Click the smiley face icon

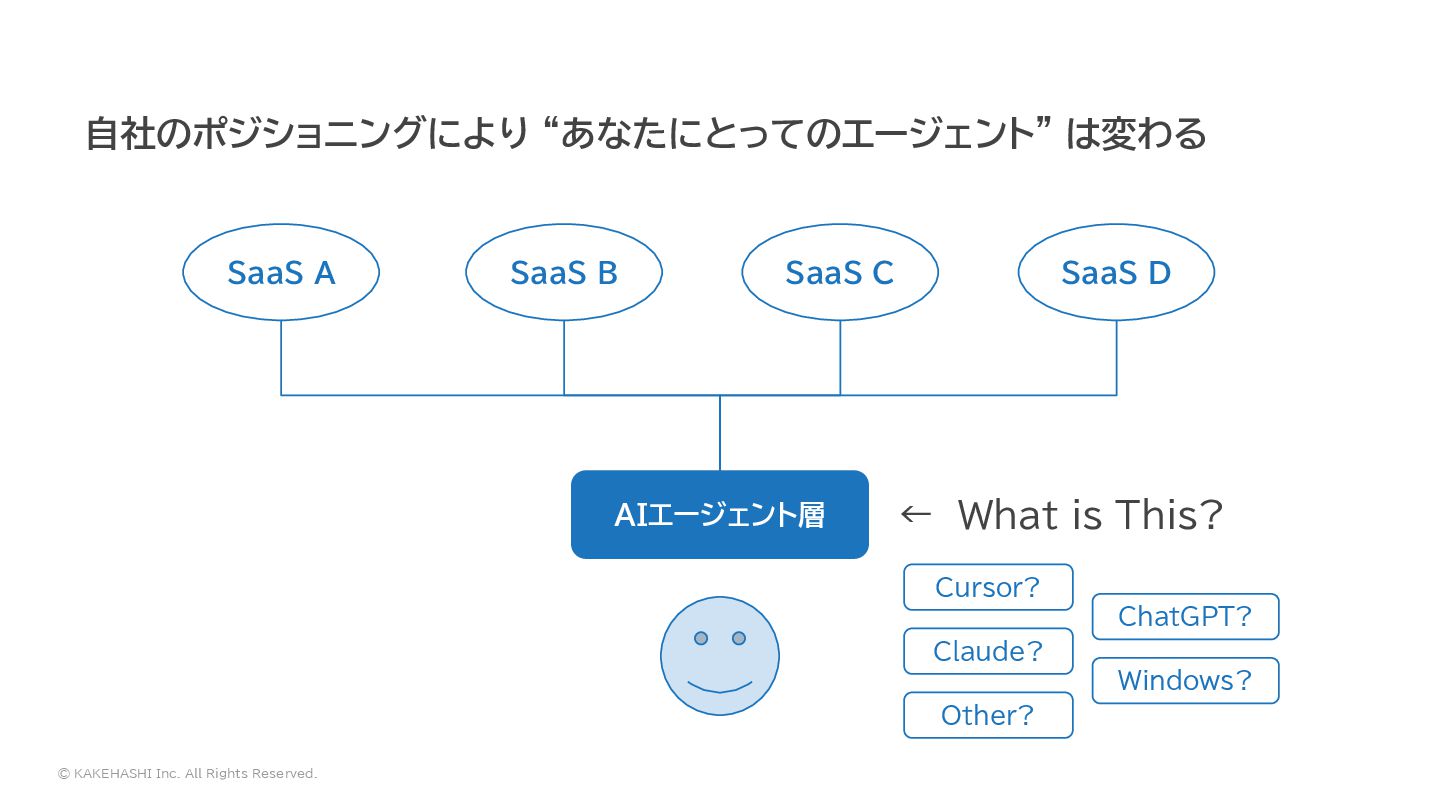[720, 656]
